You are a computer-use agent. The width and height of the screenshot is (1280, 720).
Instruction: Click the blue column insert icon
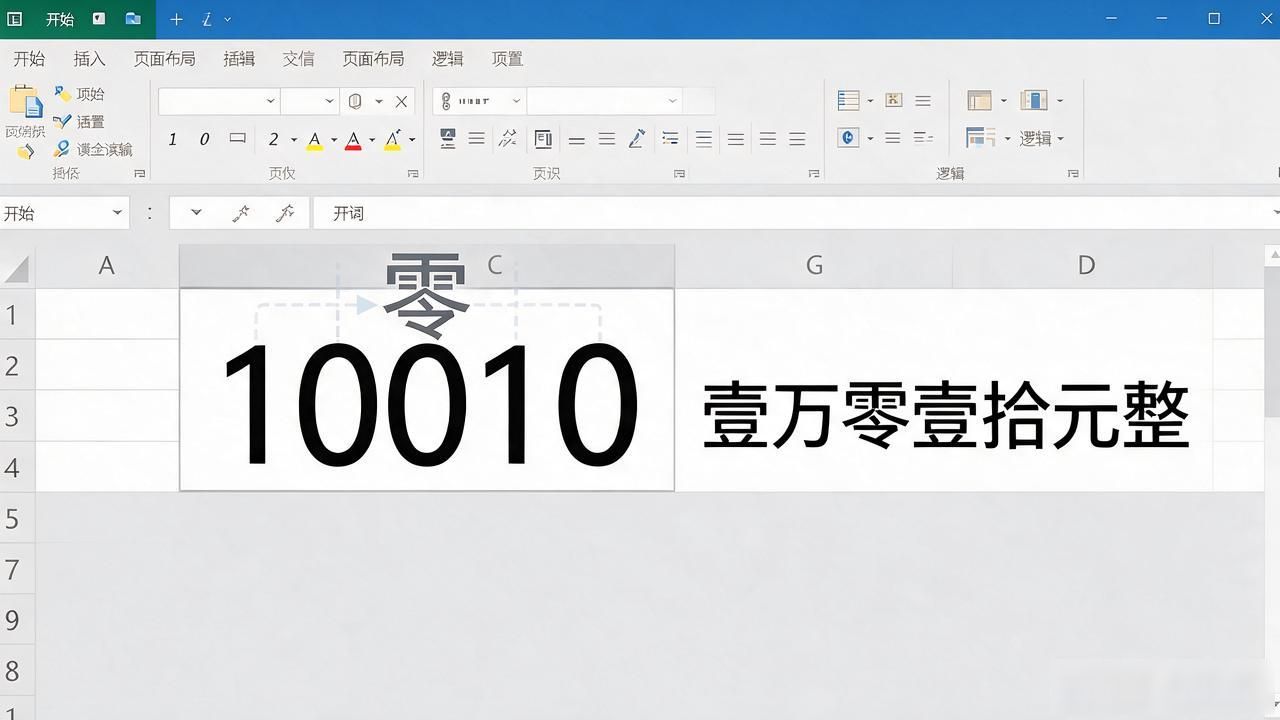coord(1033,100)
